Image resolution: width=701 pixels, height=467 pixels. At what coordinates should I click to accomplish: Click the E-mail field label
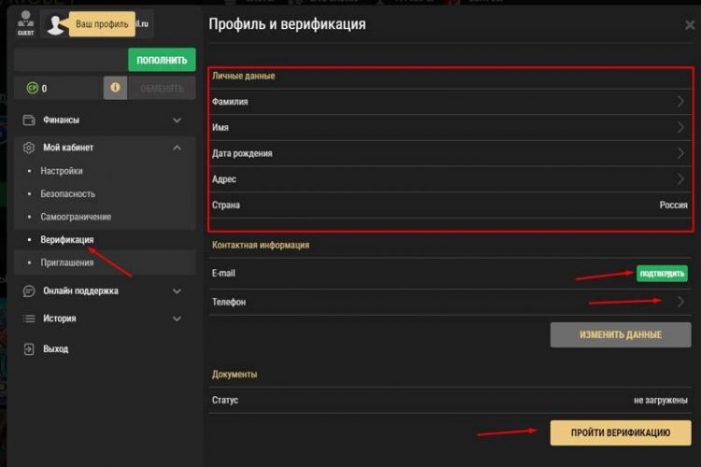pyautogui.click(x=224, y=273)
